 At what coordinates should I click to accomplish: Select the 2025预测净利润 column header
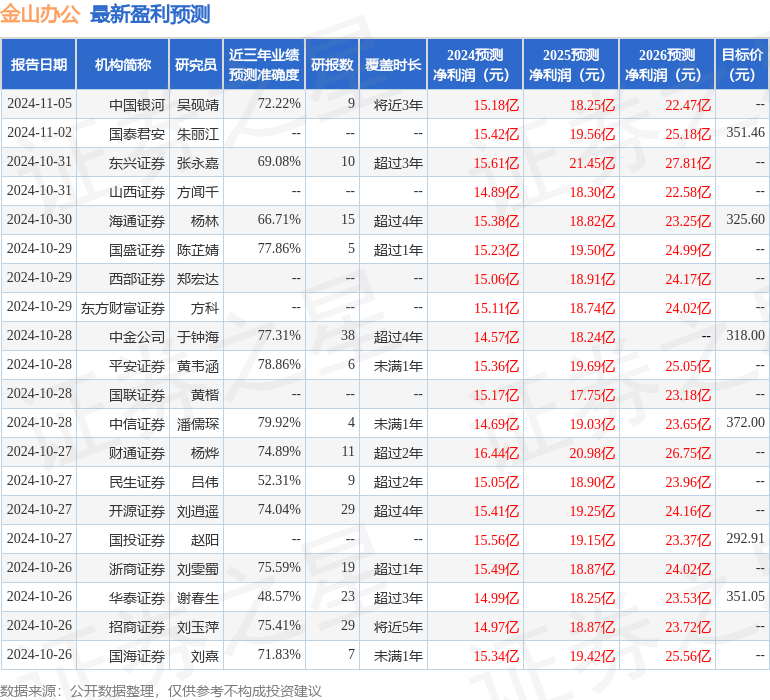(x=571, y=64)
